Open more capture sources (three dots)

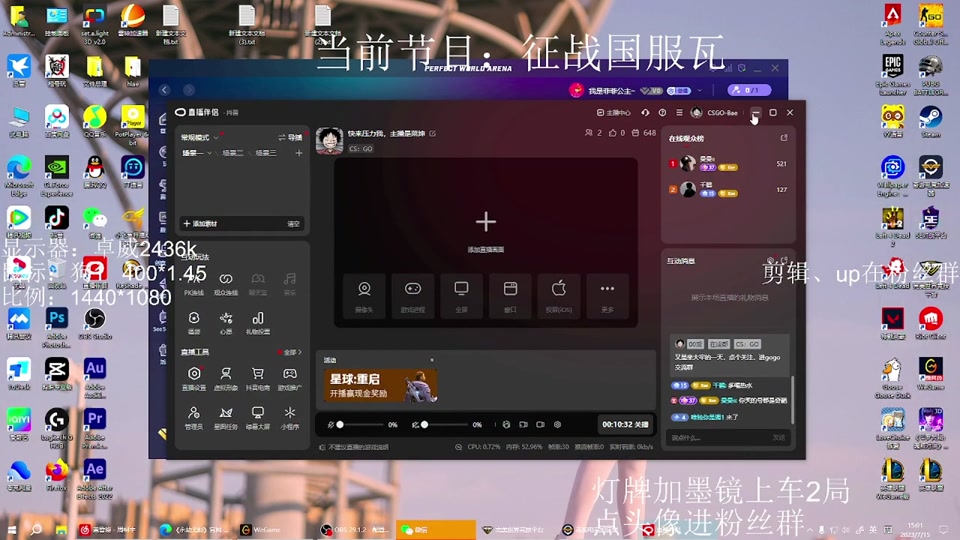(x=607, y=296)
